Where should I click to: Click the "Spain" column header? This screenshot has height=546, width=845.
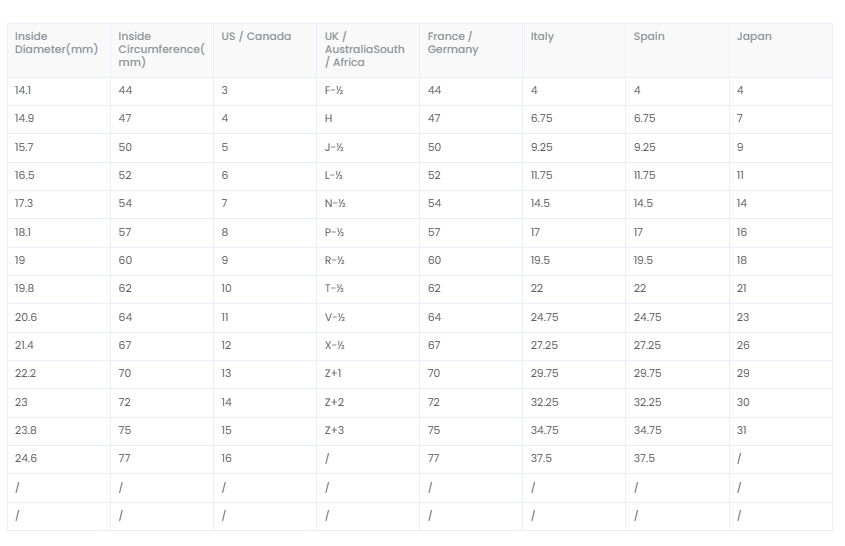tap(649, 37)
